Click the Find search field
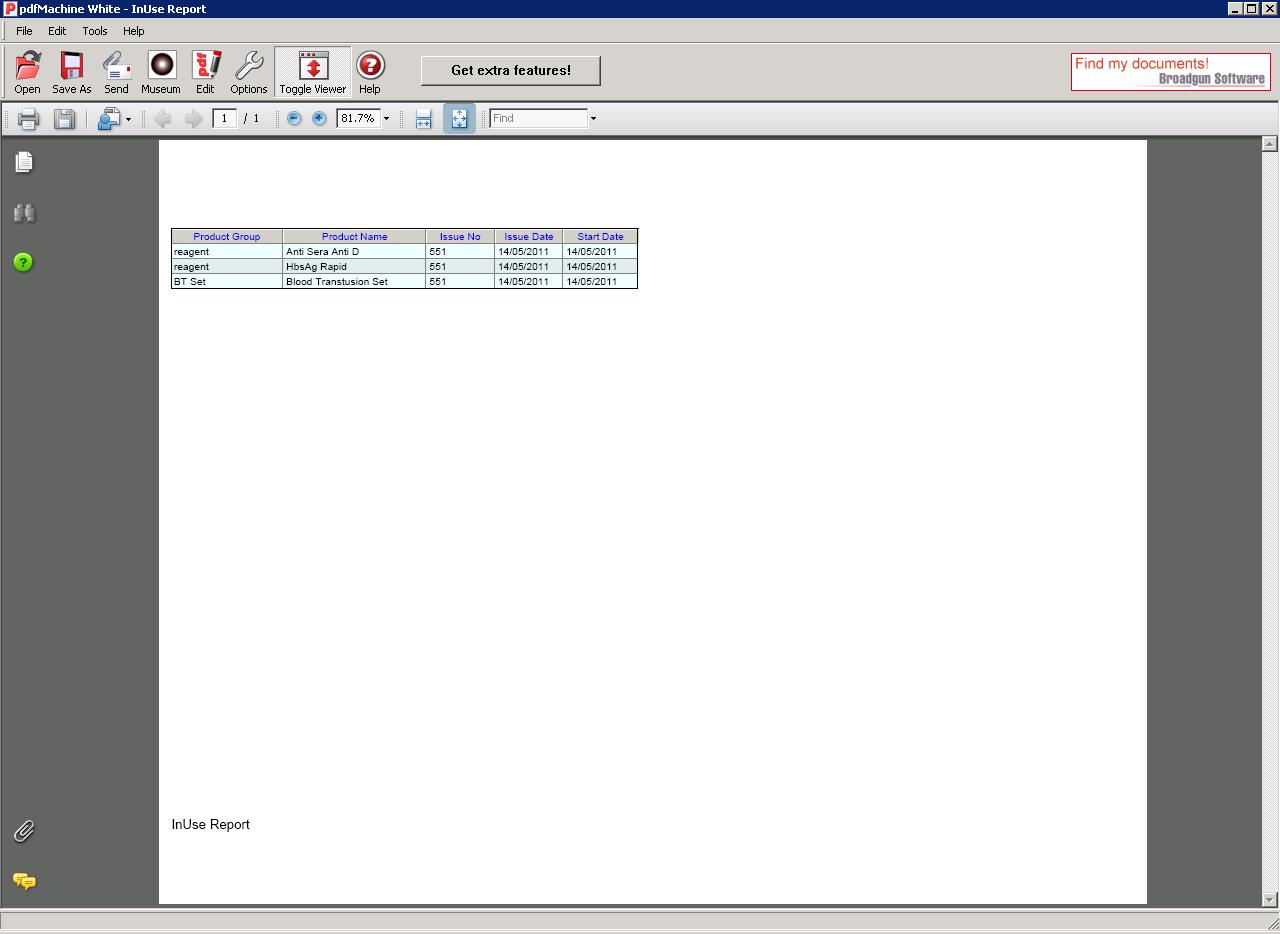This screenshot has height=934, width=1280. coord(538,118)
